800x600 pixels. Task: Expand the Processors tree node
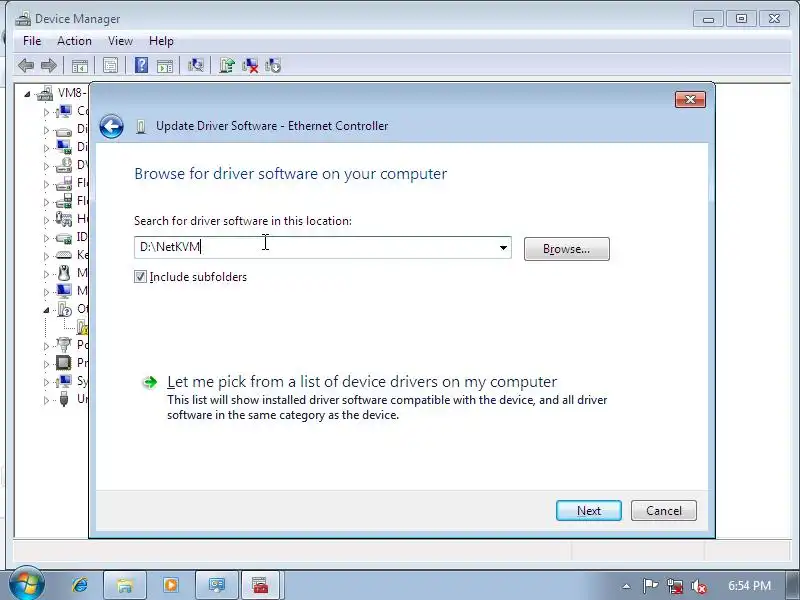pyautogui.click(x=46, y=364)
